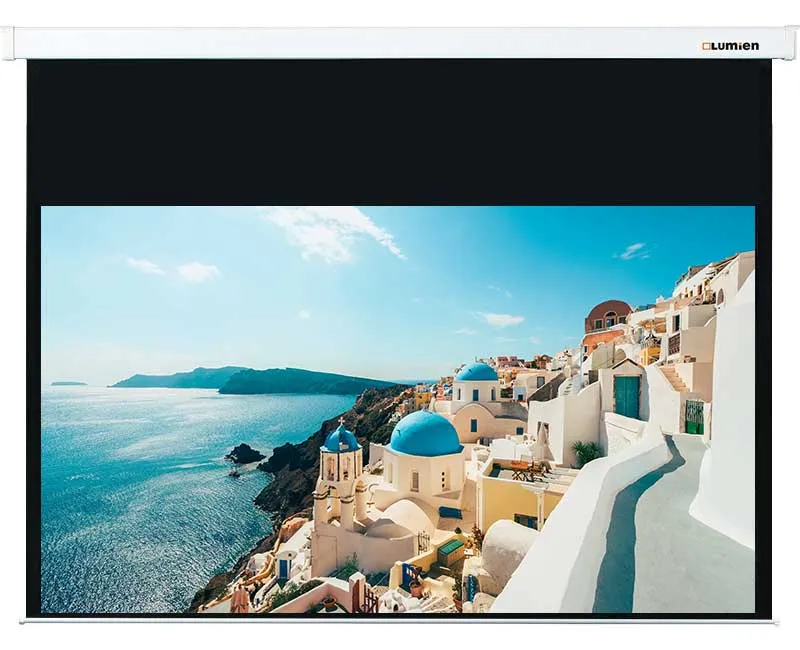
Task: Click the small blue dome on the bell tower
Action: [341, 438]
